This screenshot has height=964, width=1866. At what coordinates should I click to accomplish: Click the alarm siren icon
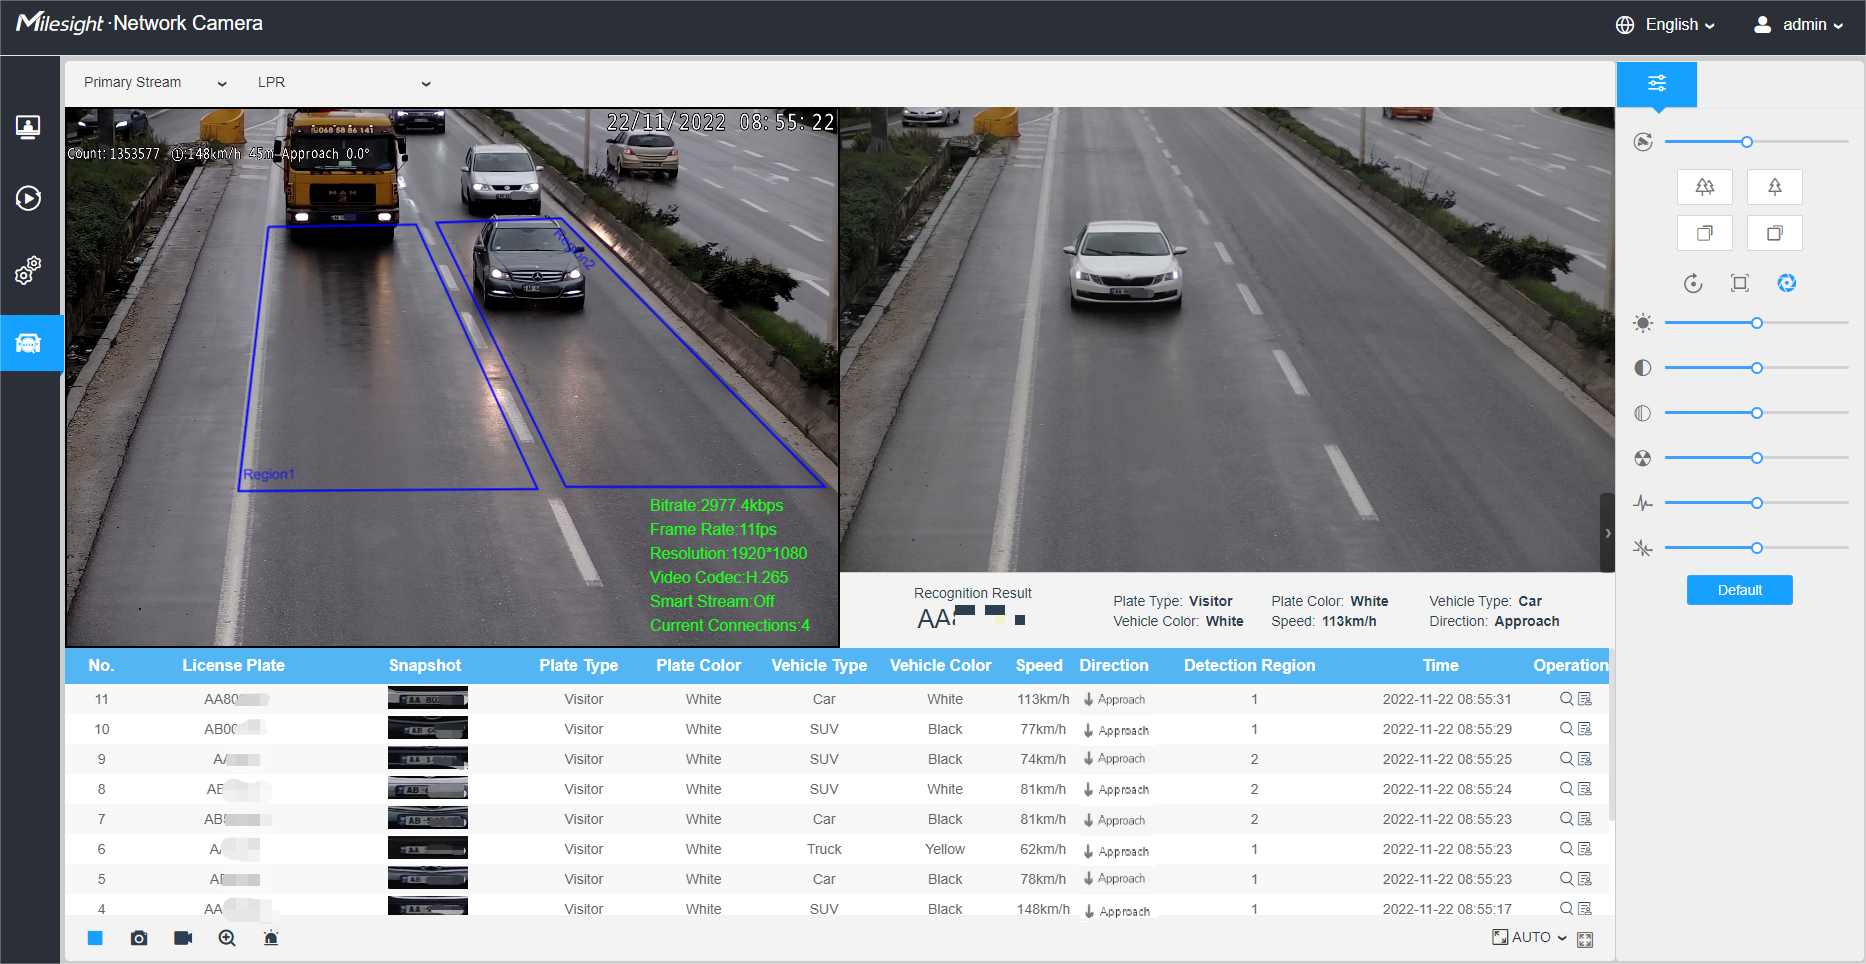(271, 938)
